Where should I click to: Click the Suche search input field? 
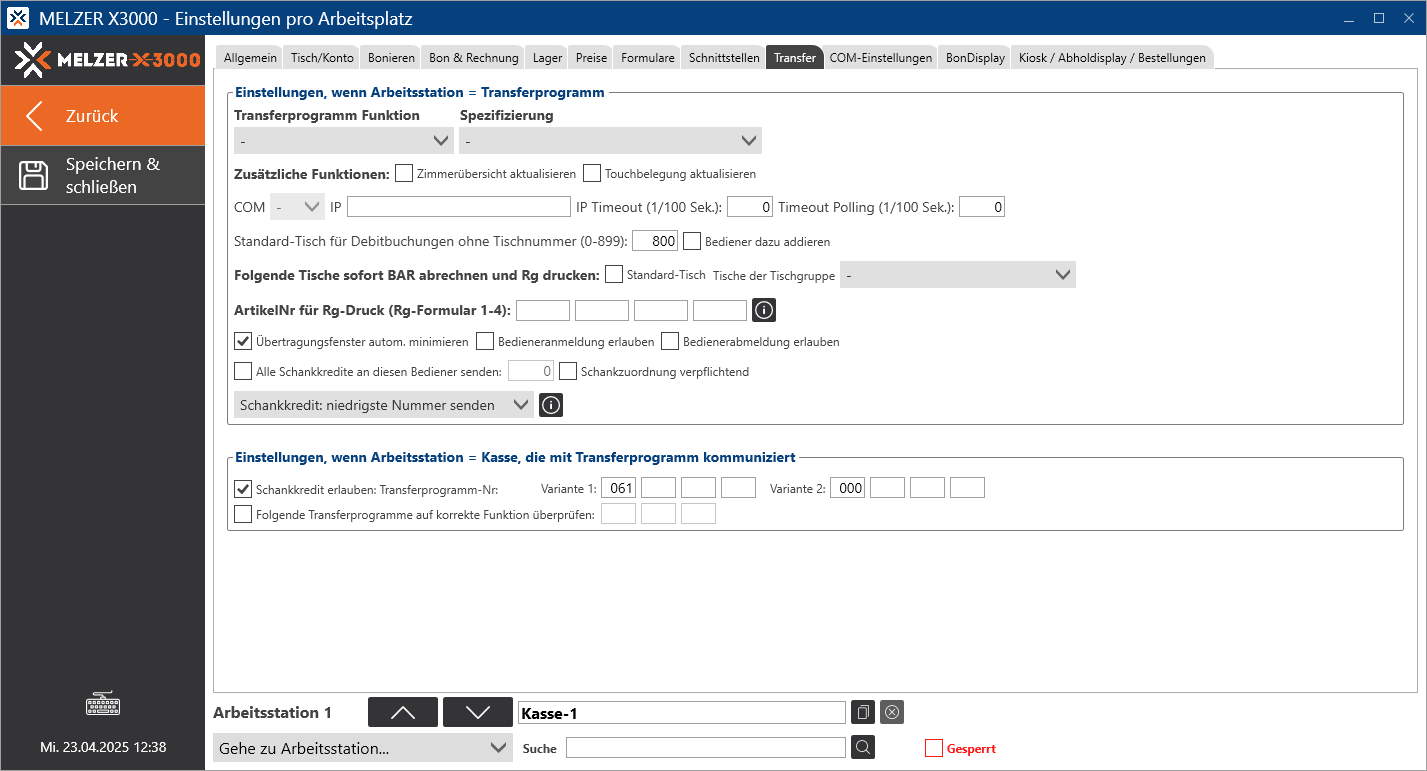[706, 748]
